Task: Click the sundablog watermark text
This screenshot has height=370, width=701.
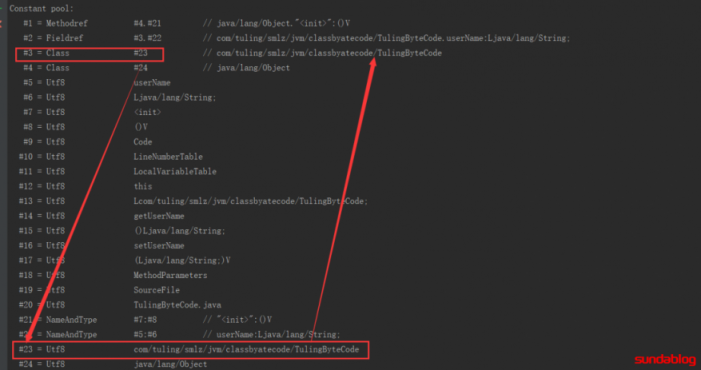Action: (665, 360)
